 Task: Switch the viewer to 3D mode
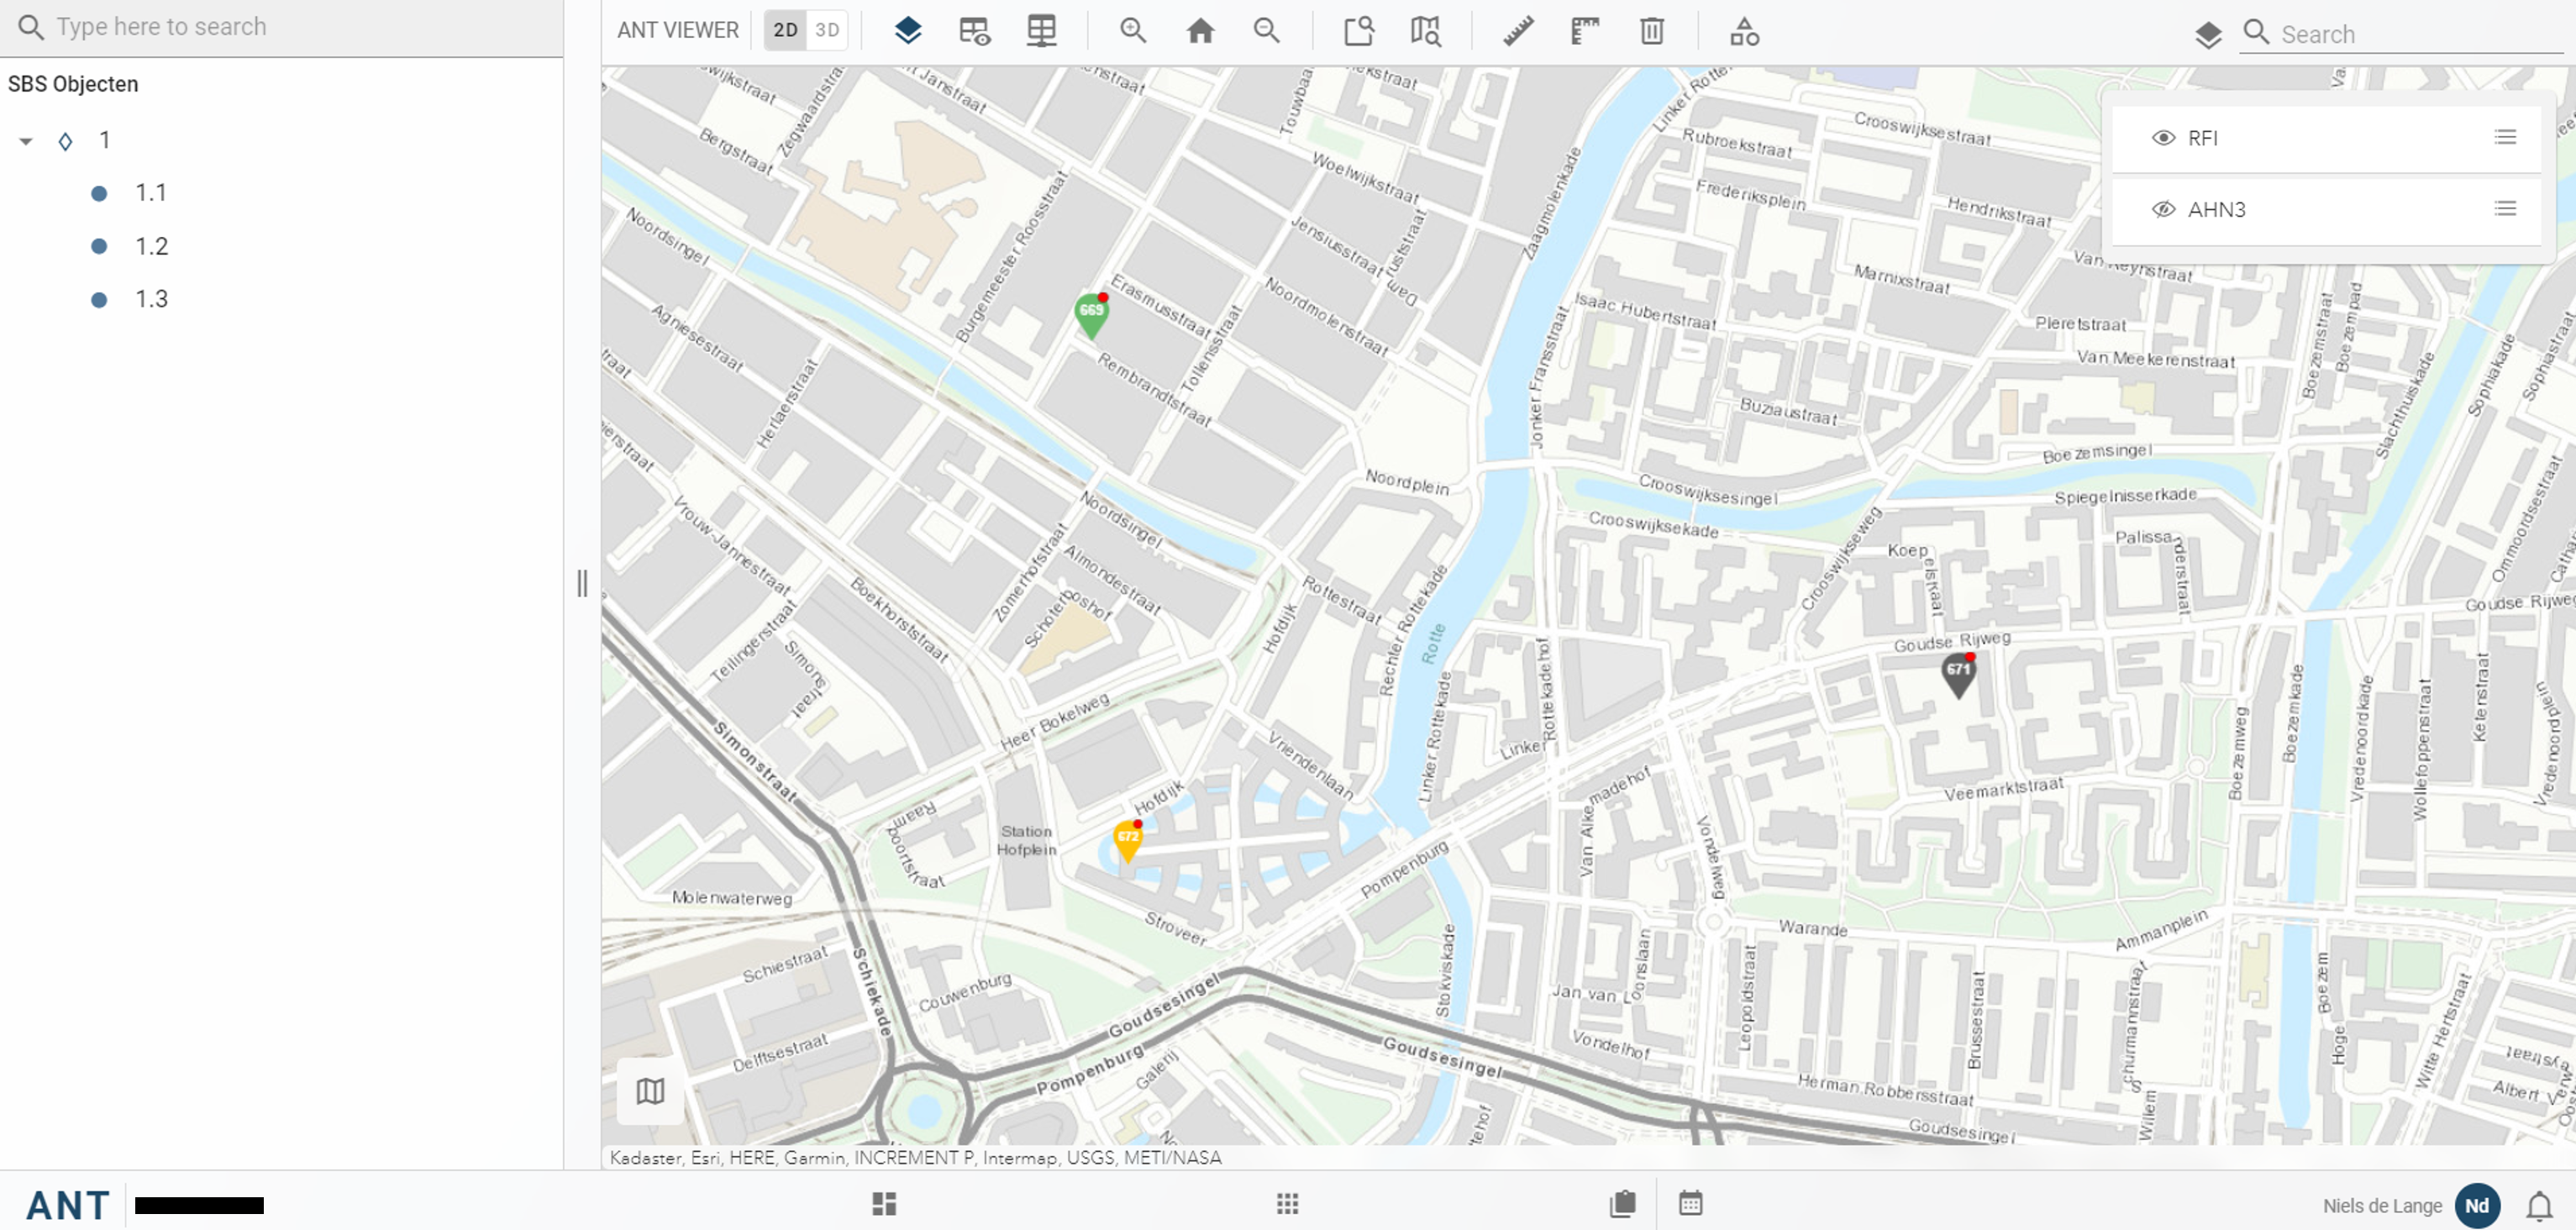pos(827,30)
